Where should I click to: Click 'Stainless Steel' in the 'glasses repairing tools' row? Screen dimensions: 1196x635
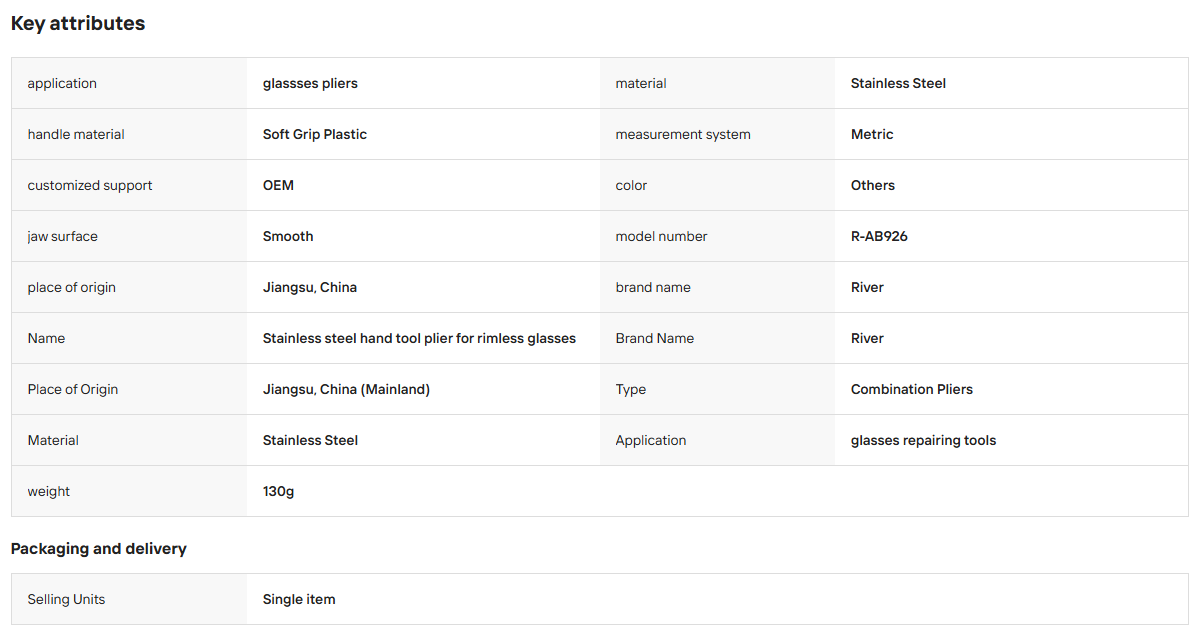coord(310,441)
